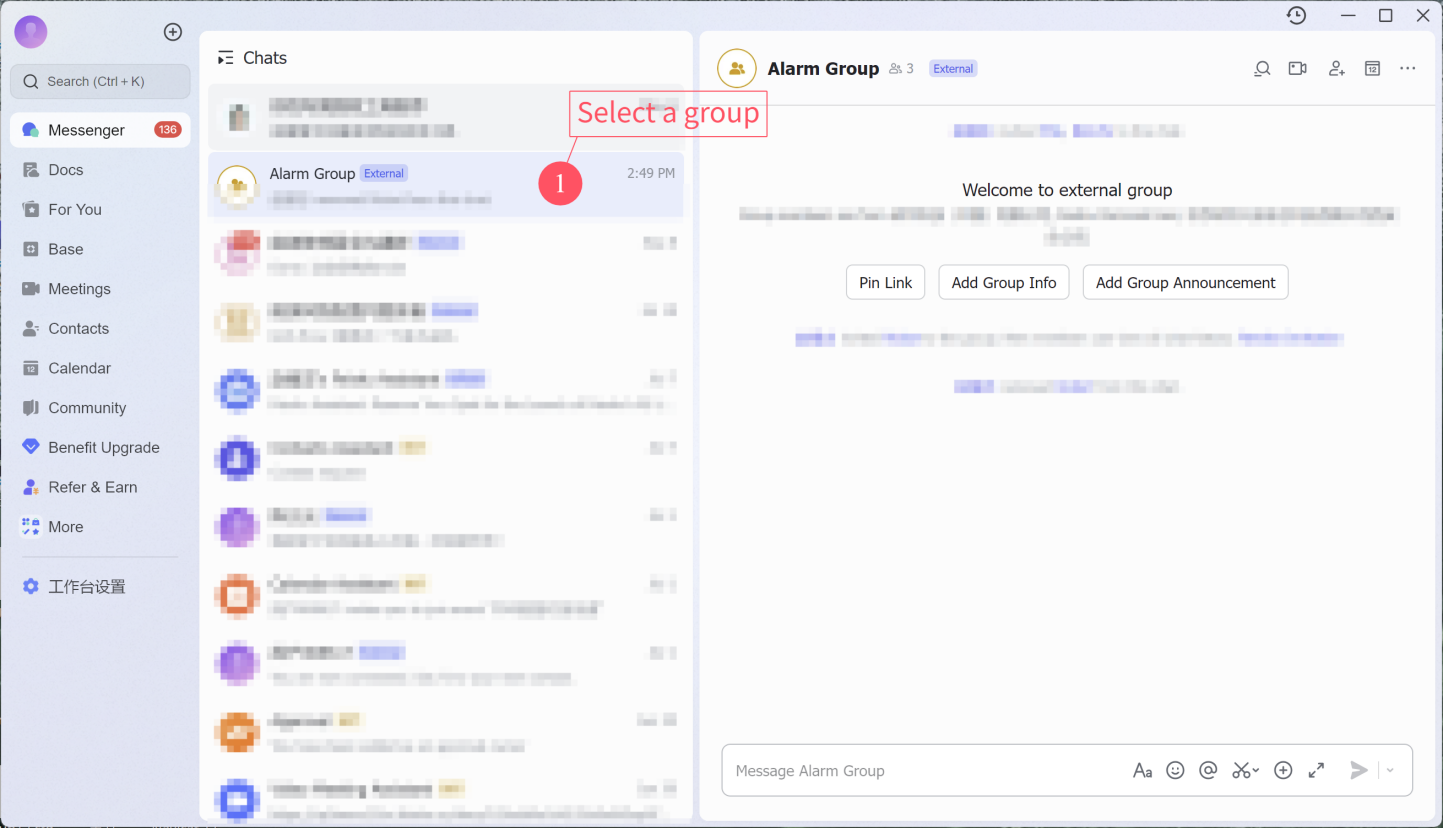Click the plus icon beside profile avatar
Image resolution: width=1443 pixels, height=828 pixels.
173,32
